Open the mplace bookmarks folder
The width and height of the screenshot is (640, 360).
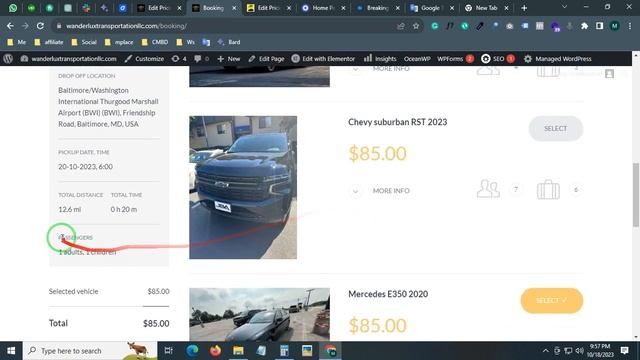(119, 42)
